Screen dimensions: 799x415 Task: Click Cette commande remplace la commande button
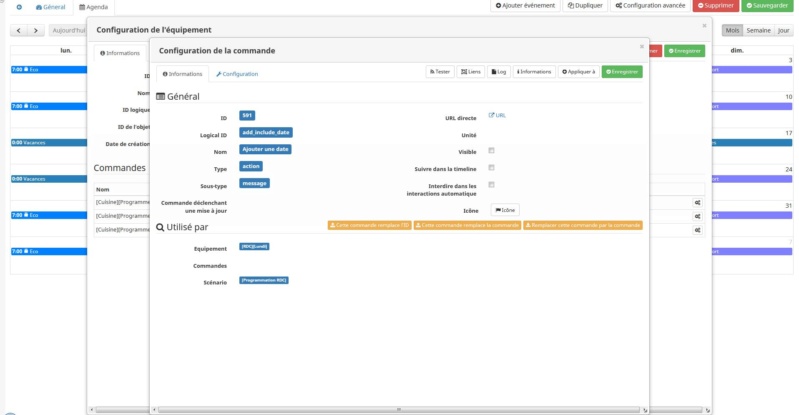[x=467, y=225]
